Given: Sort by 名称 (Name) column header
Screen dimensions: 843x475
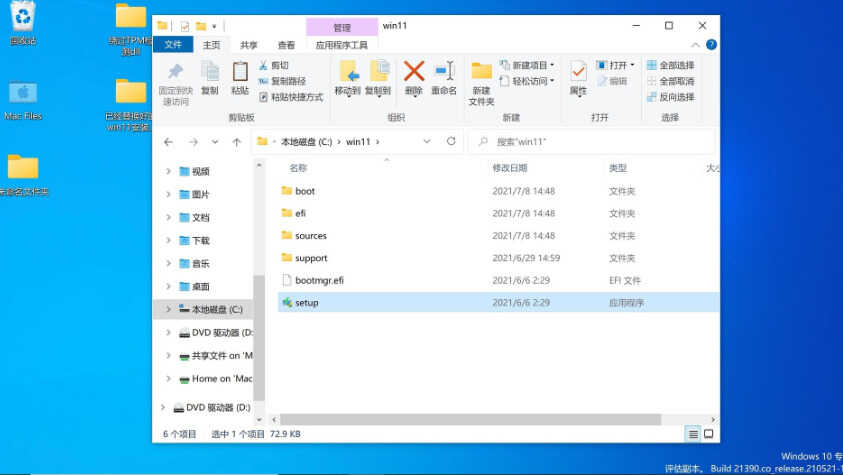Looking at the screenshot, I should tap(298, 168).
